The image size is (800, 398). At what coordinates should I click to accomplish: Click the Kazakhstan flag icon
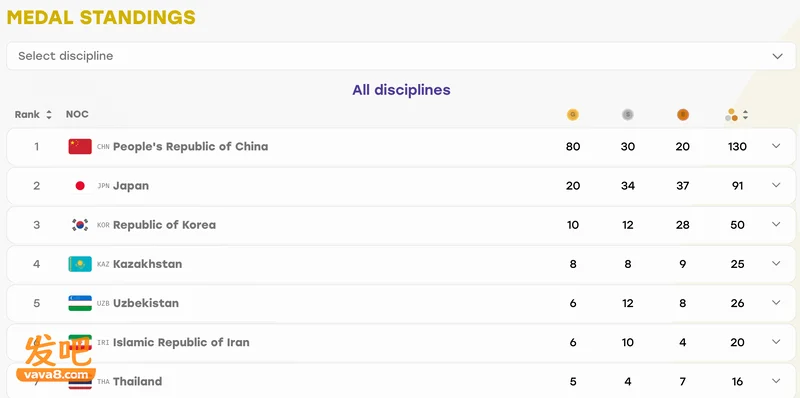coord(80,264)
